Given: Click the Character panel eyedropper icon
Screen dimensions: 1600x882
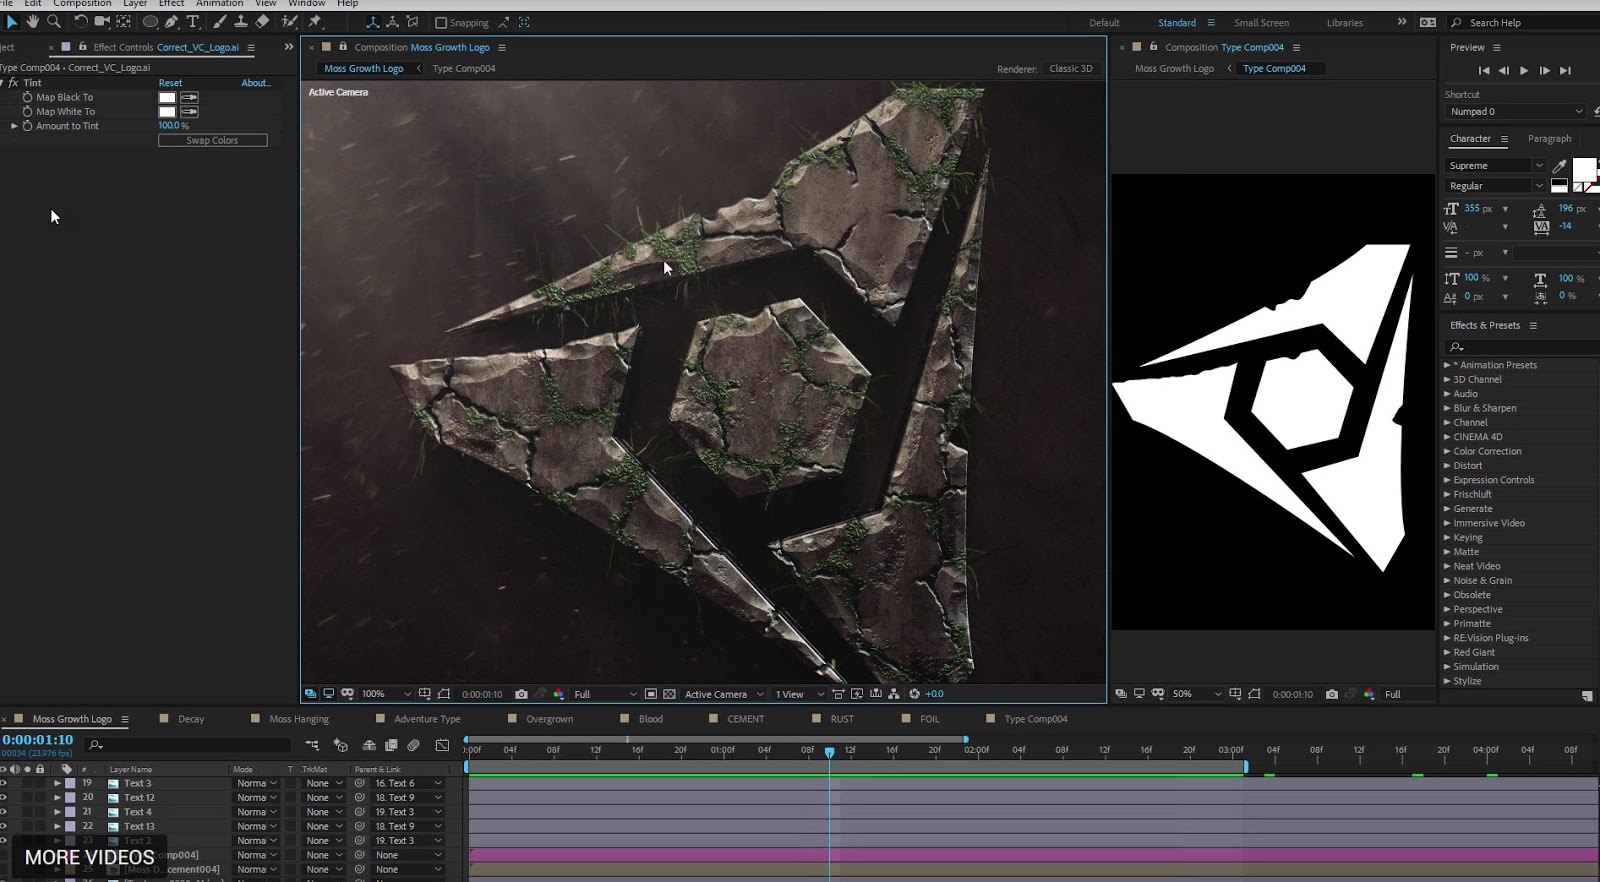Looking at the screenshot, I should pos(1559,166).
